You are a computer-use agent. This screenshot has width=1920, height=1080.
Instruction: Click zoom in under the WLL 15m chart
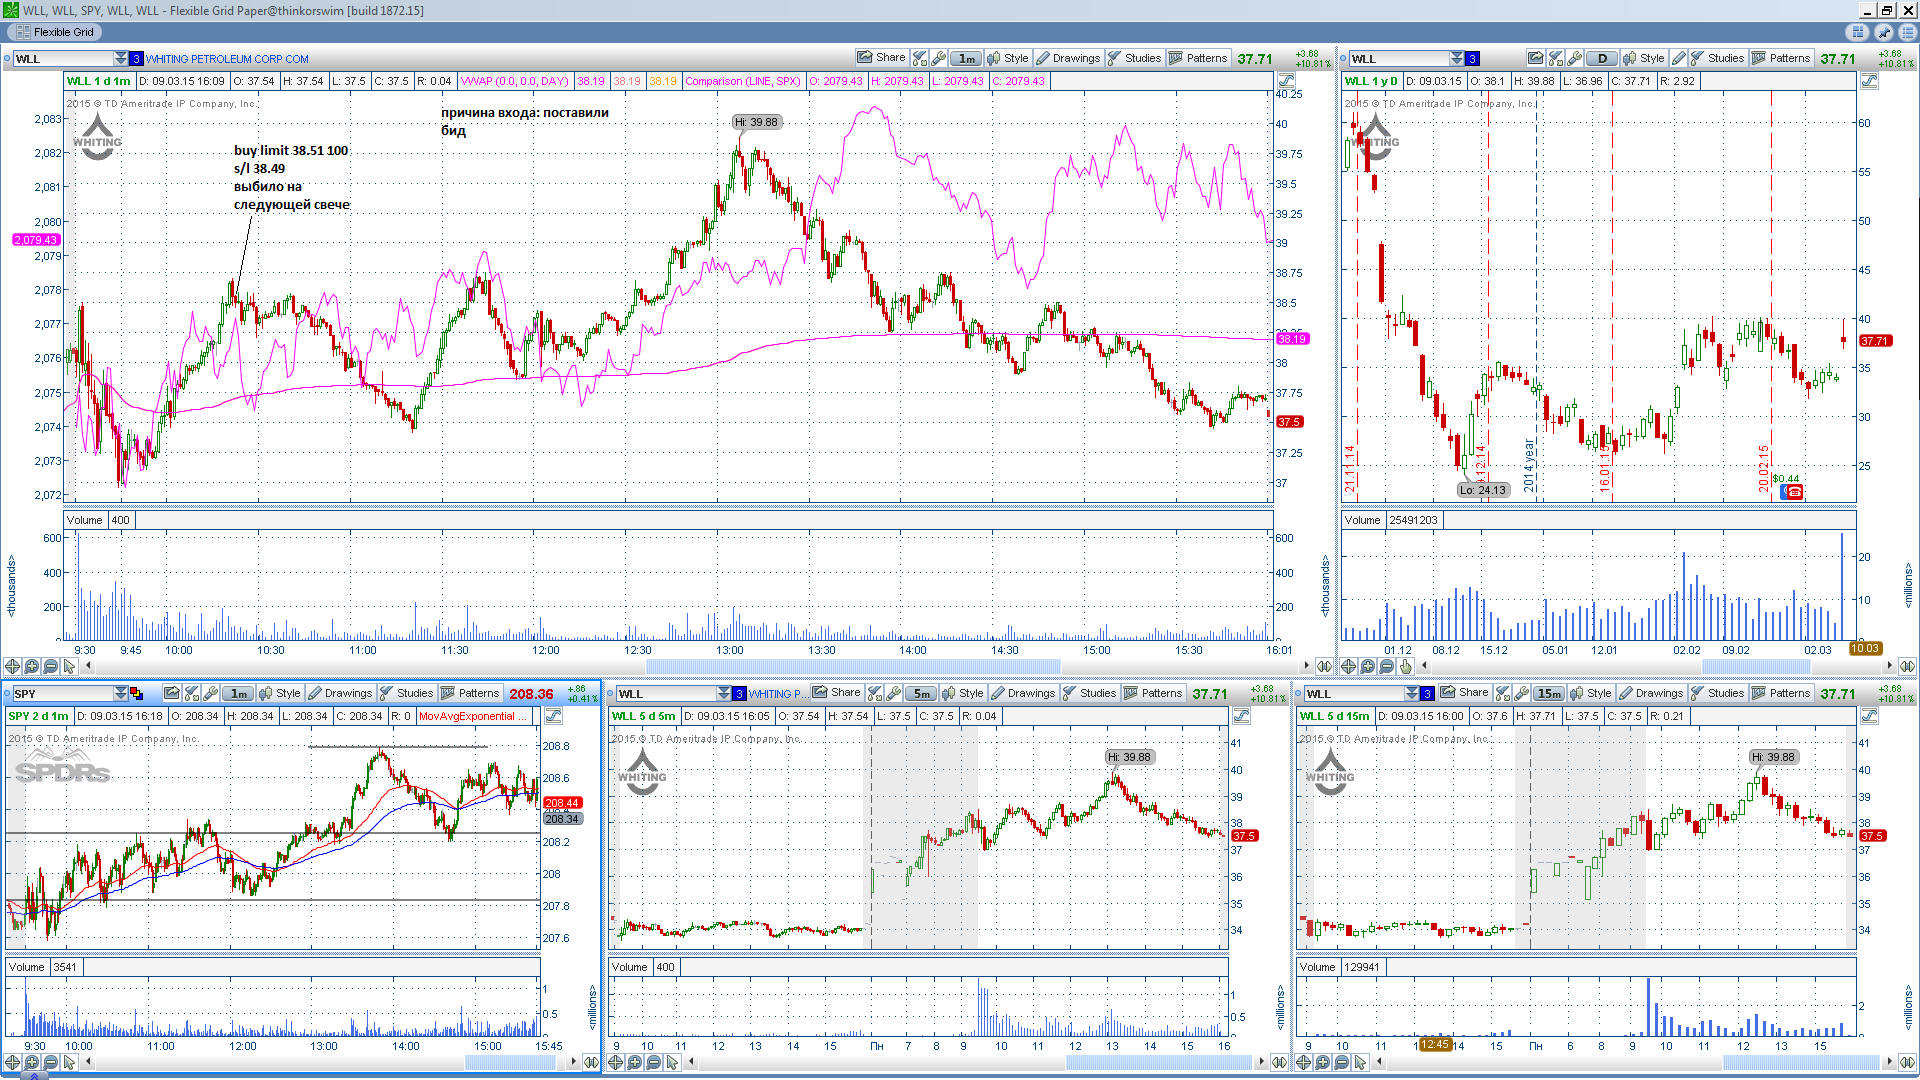pos(1323,1062)
